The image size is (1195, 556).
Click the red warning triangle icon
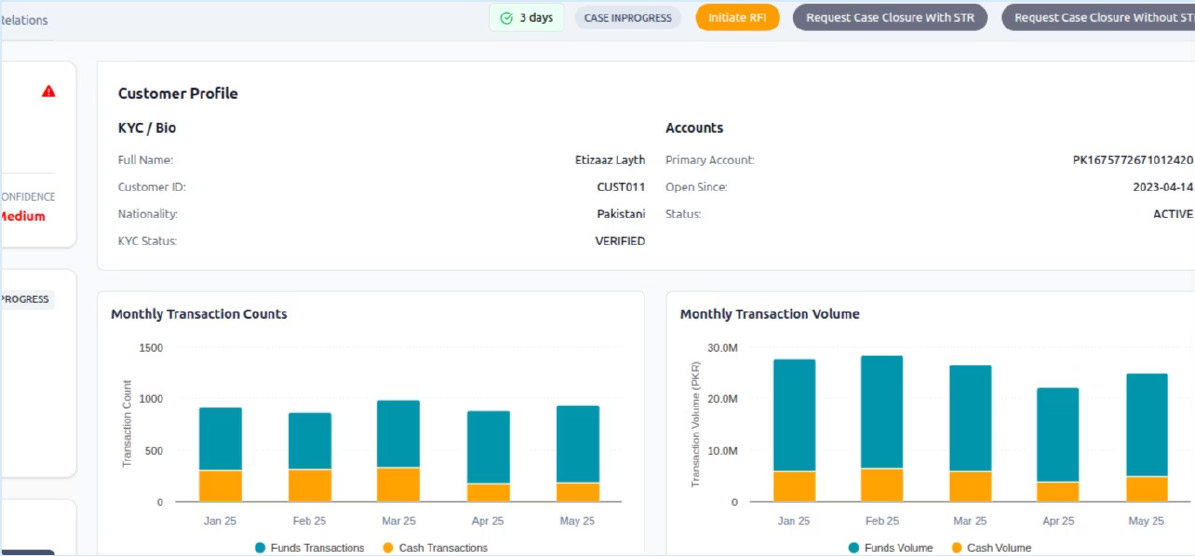tap(48, 91)
